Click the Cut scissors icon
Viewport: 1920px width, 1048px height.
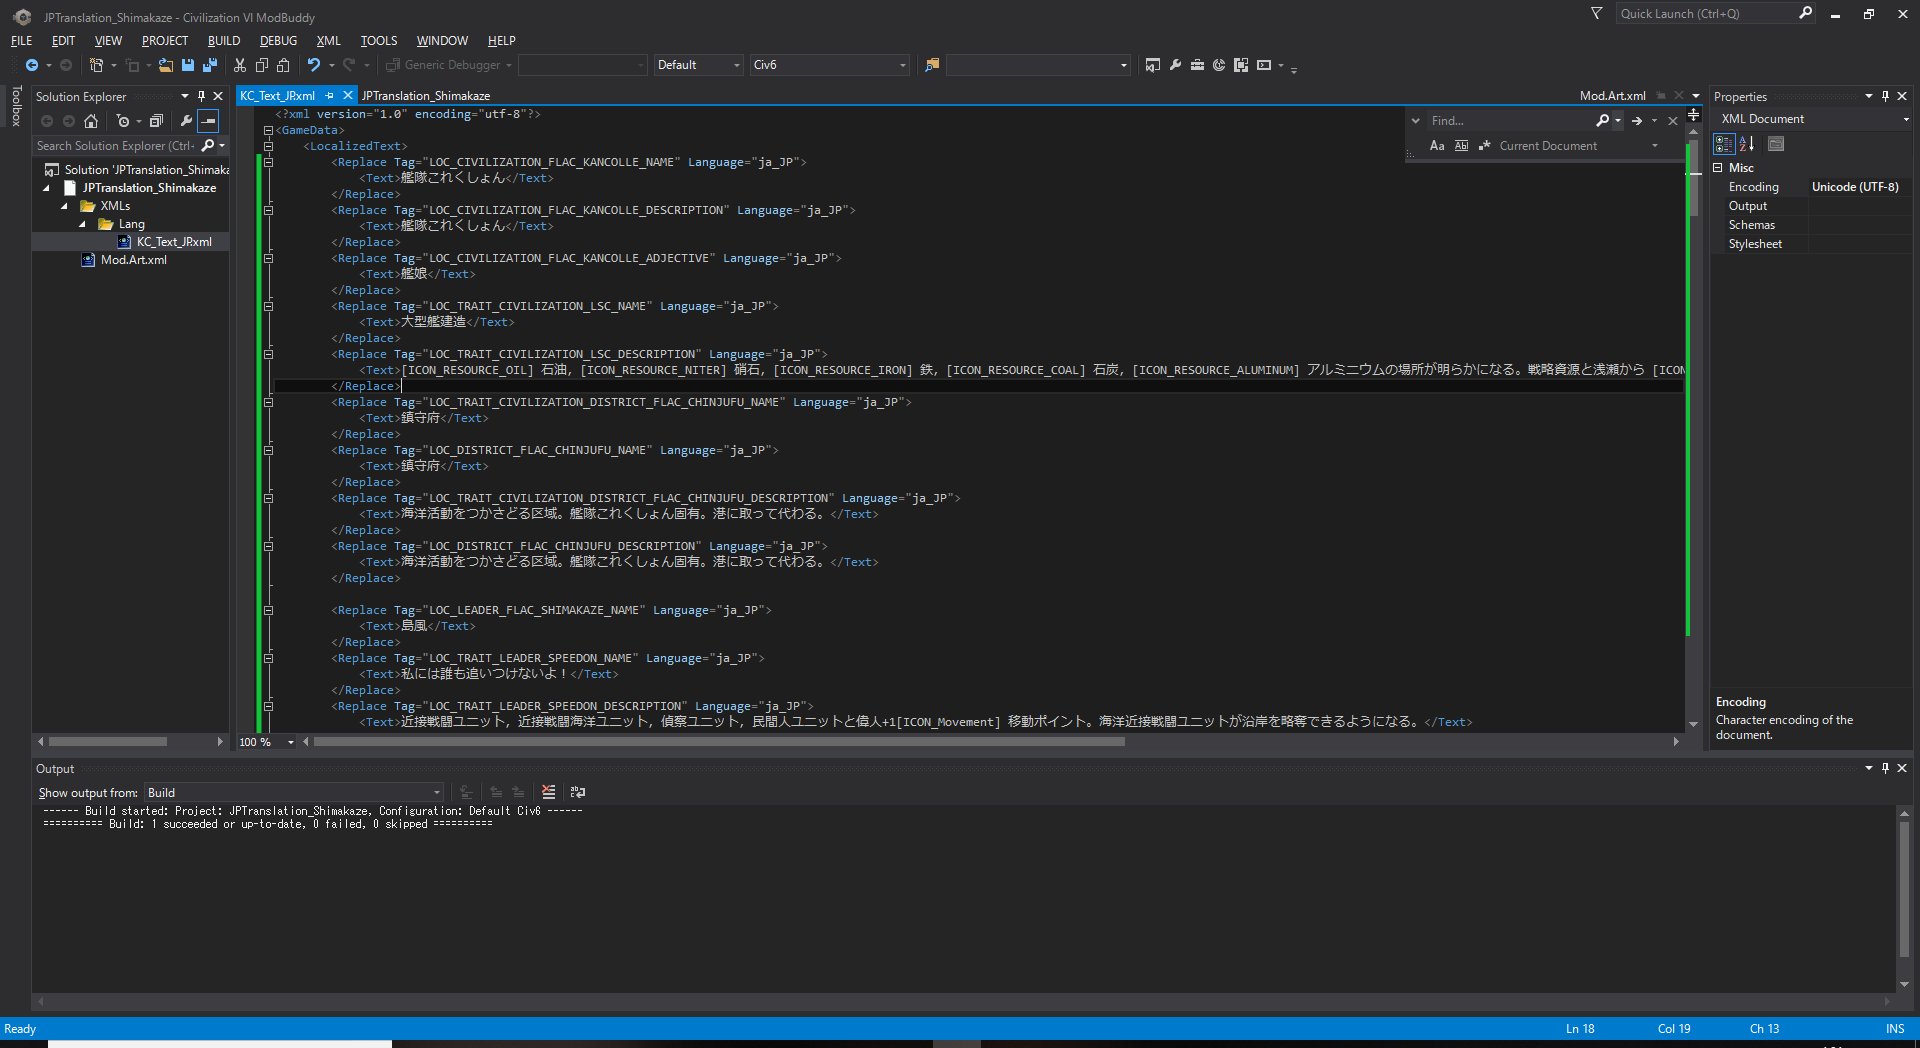click(x=240, y=65)
